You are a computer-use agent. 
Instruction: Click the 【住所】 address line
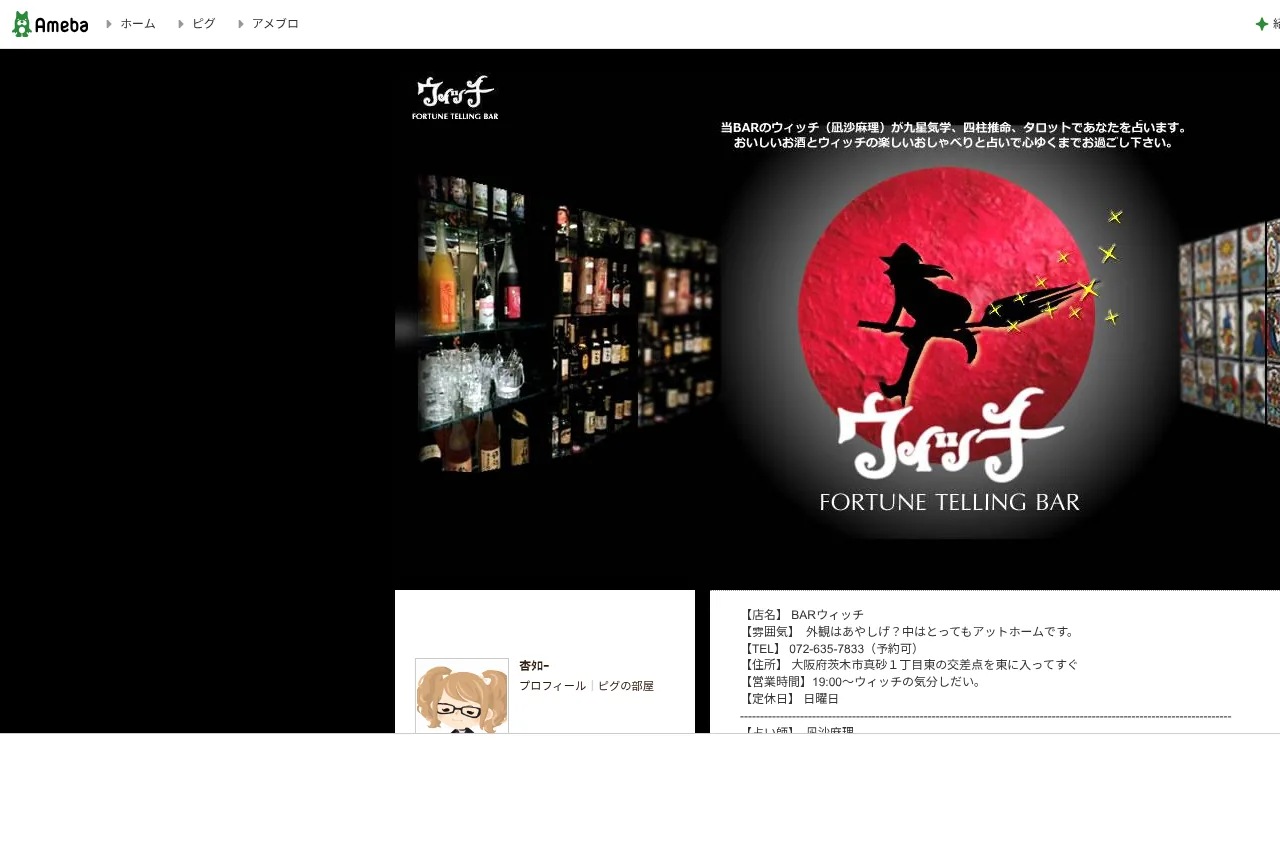click(909, 665)
